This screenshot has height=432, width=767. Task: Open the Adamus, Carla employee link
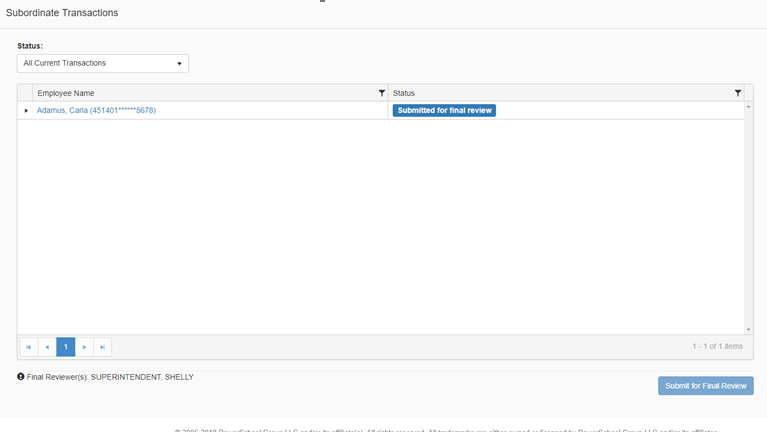pos(96,110)
